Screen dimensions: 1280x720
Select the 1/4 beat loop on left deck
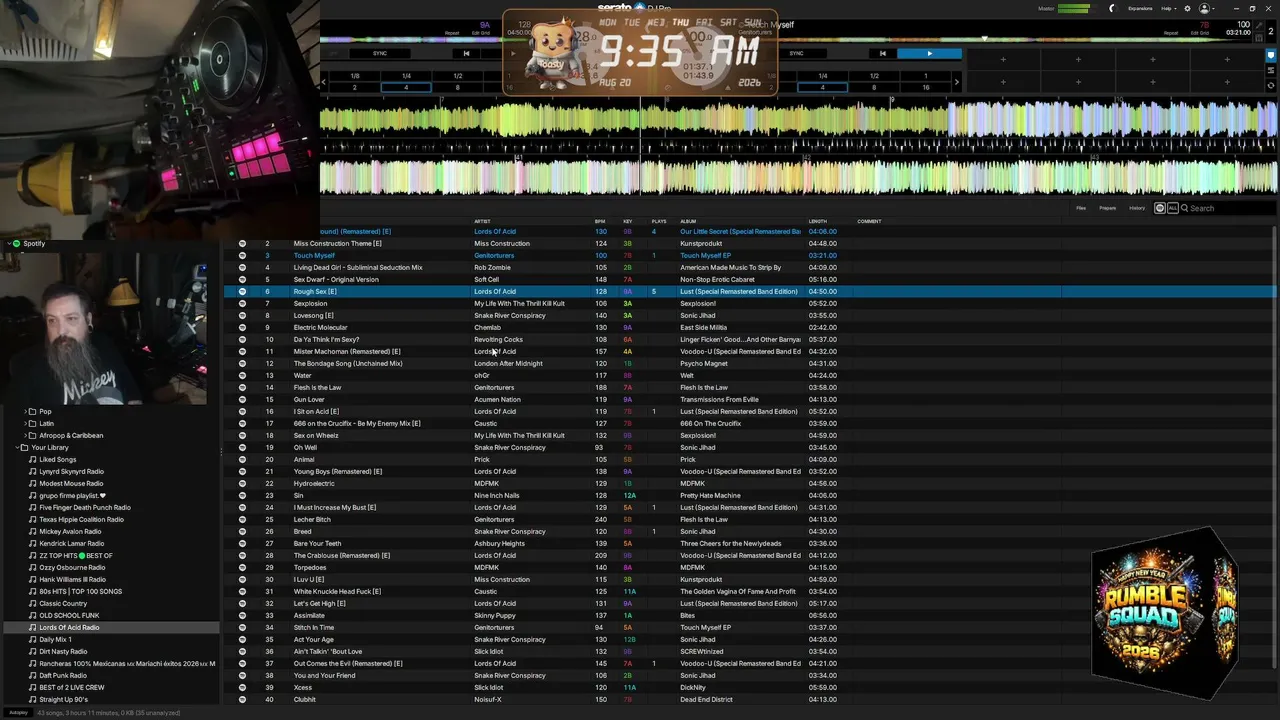[x=406, y=76]
